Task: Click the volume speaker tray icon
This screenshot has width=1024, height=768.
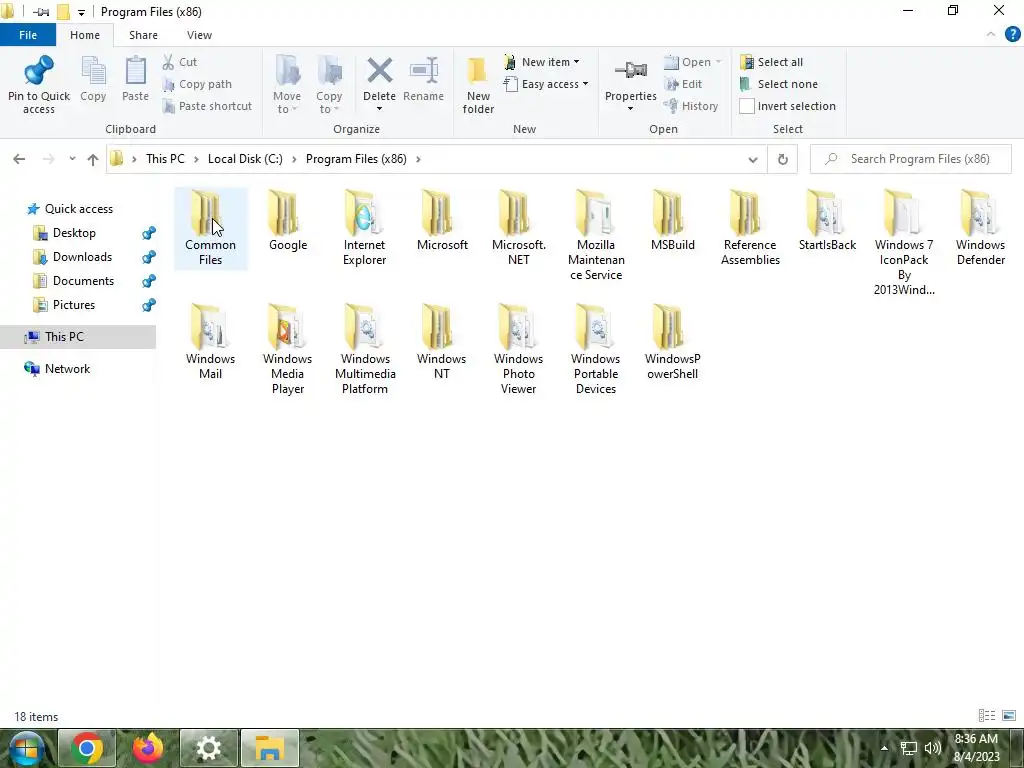Action: pos(933,748)
